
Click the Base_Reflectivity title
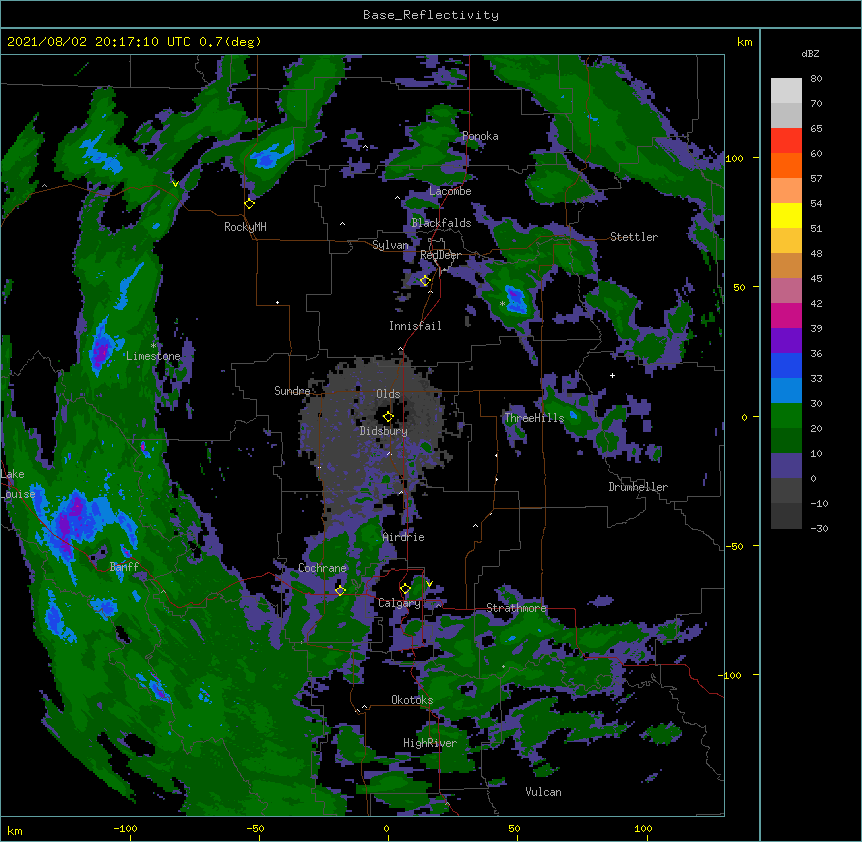pyautogui.click(x=431, y=15)
